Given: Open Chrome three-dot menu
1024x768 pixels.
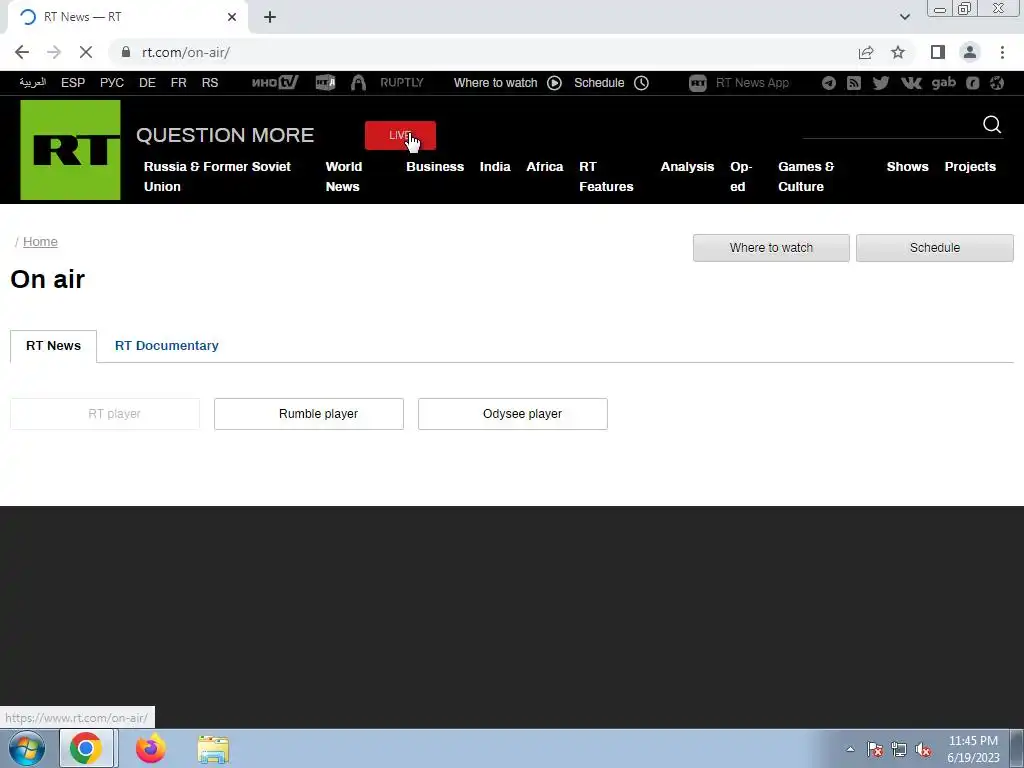Looking at the screenshot, I should [x=1002, y=52].
